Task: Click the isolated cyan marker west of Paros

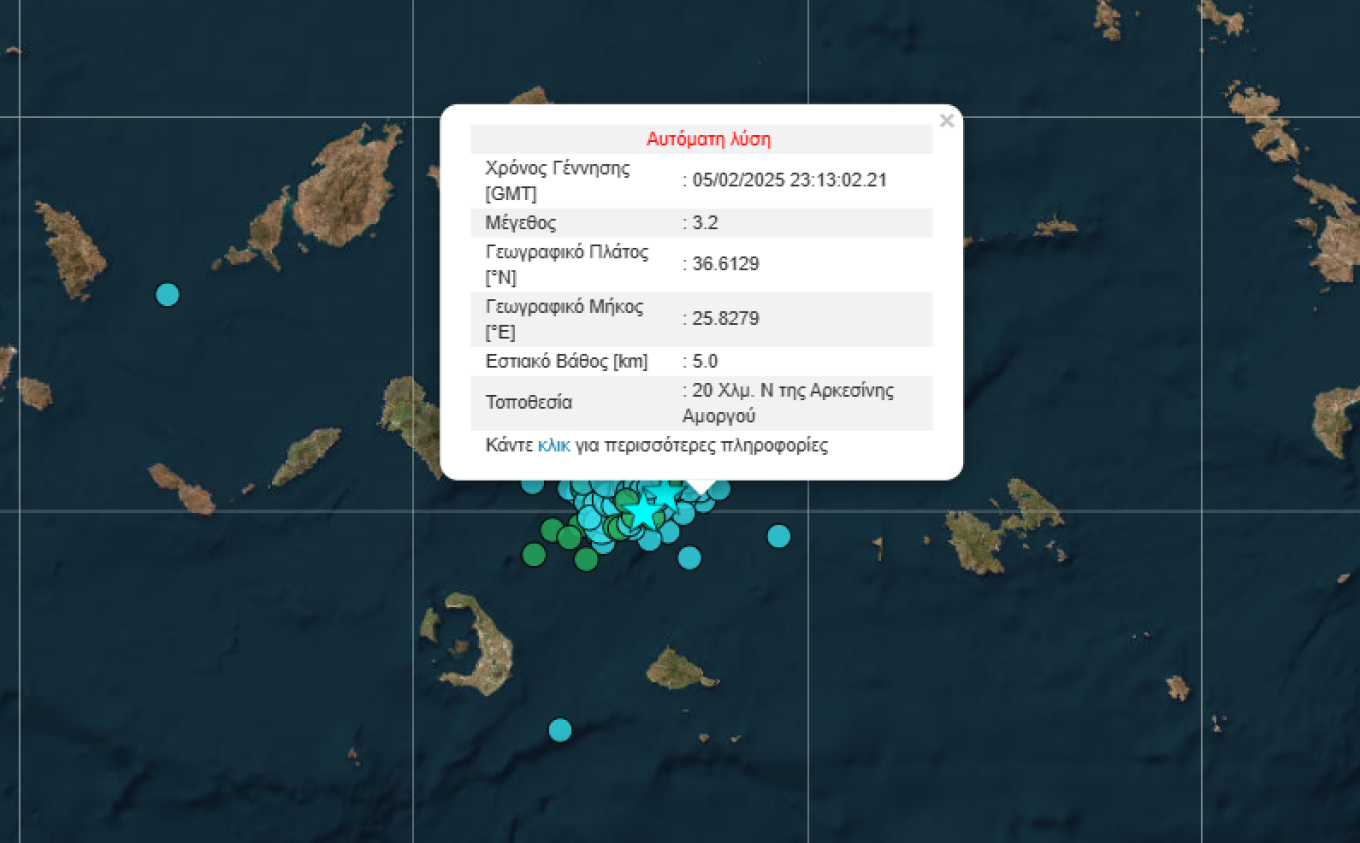Action: pyautogui.click(x=168, y=294)
